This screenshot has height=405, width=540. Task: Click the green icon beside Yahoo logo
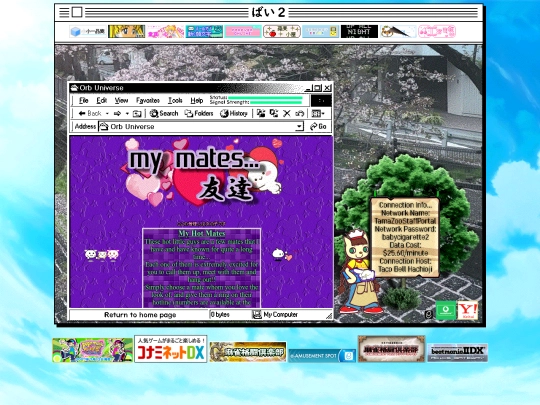[x=446, y=310]
